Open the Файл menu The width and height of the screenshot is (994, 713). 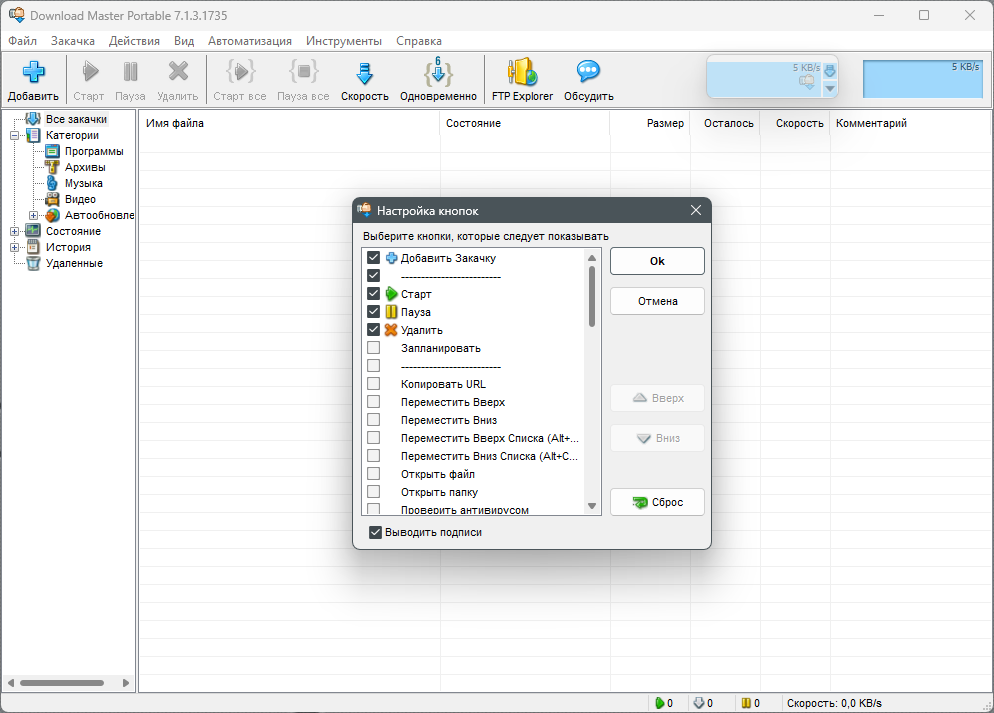(x=22, y=41)
